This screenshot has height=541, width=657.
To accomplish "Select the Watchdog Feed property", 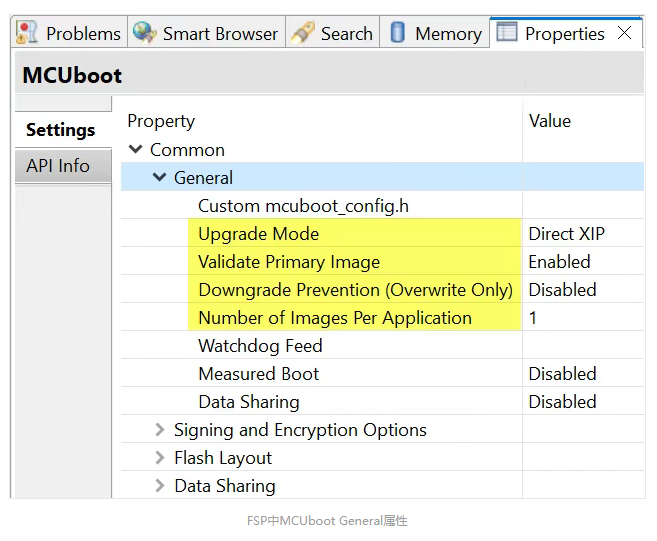I will click(x=260, y=346).
